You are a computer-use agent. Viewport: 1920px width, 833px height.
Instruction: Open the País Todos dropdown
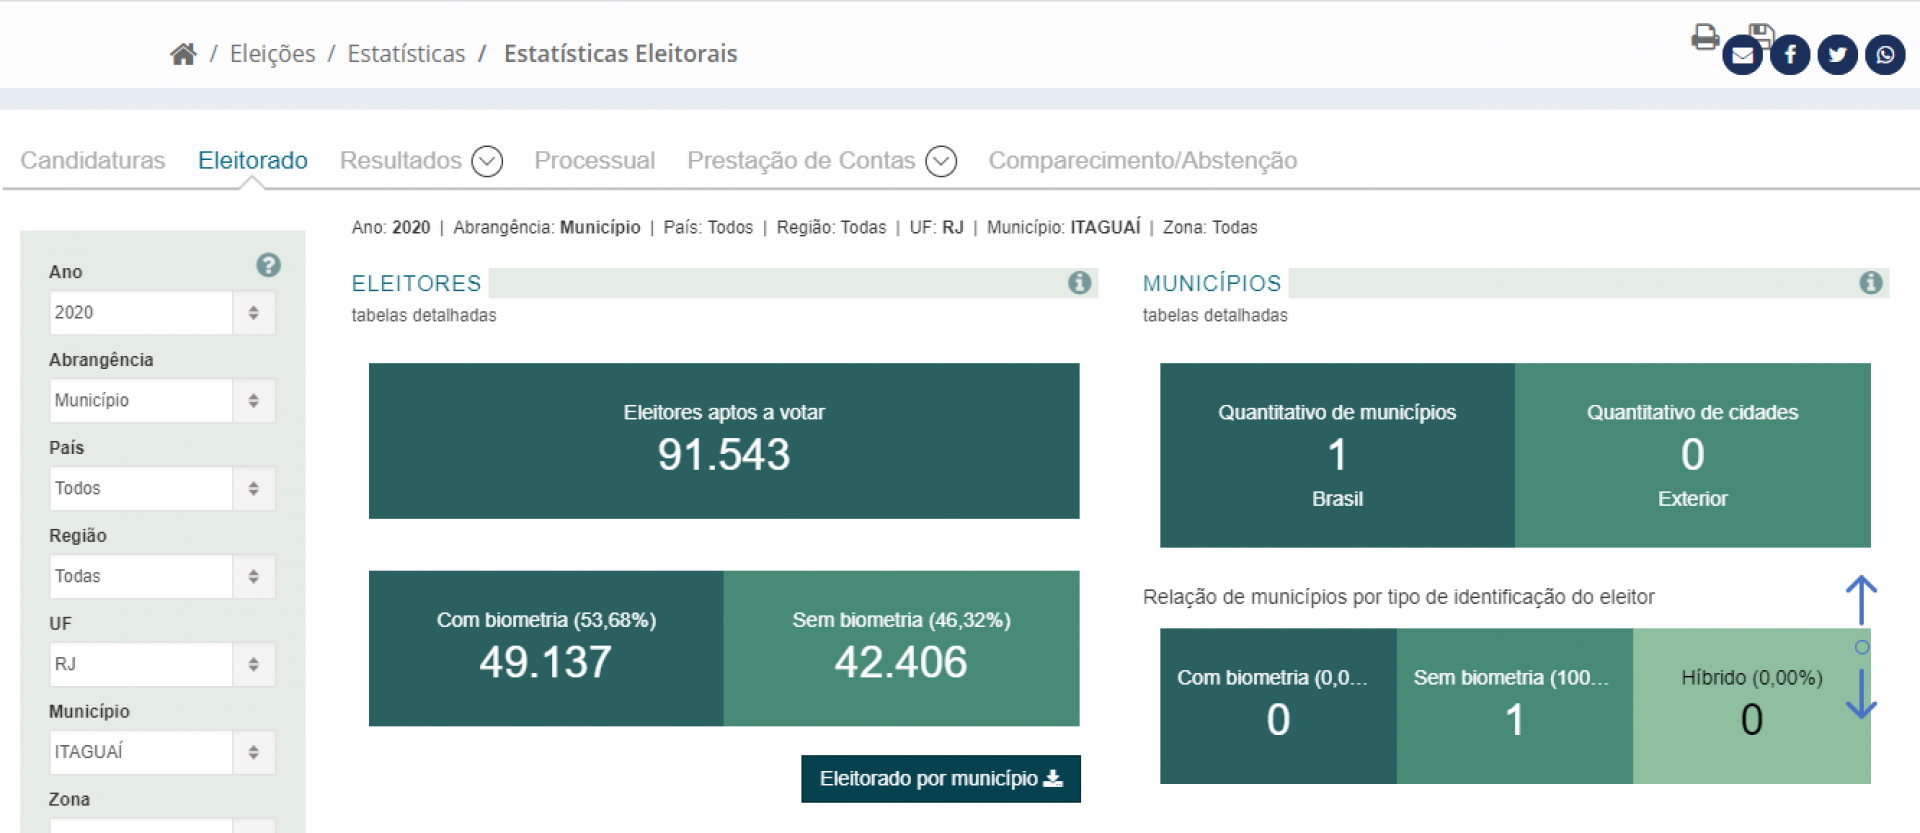click(x=162, y=489)
